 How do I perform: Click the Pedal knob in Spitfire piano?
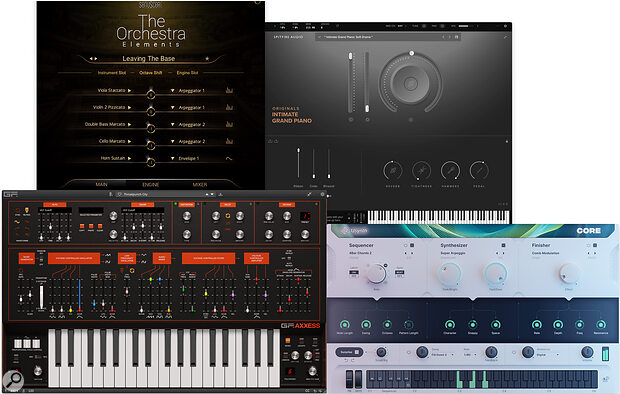479,171
